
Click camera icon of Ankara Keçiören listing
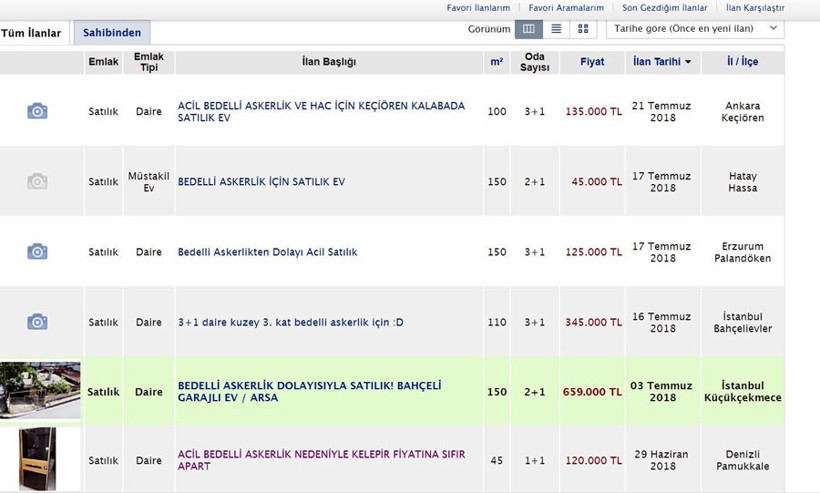point(37,111)
